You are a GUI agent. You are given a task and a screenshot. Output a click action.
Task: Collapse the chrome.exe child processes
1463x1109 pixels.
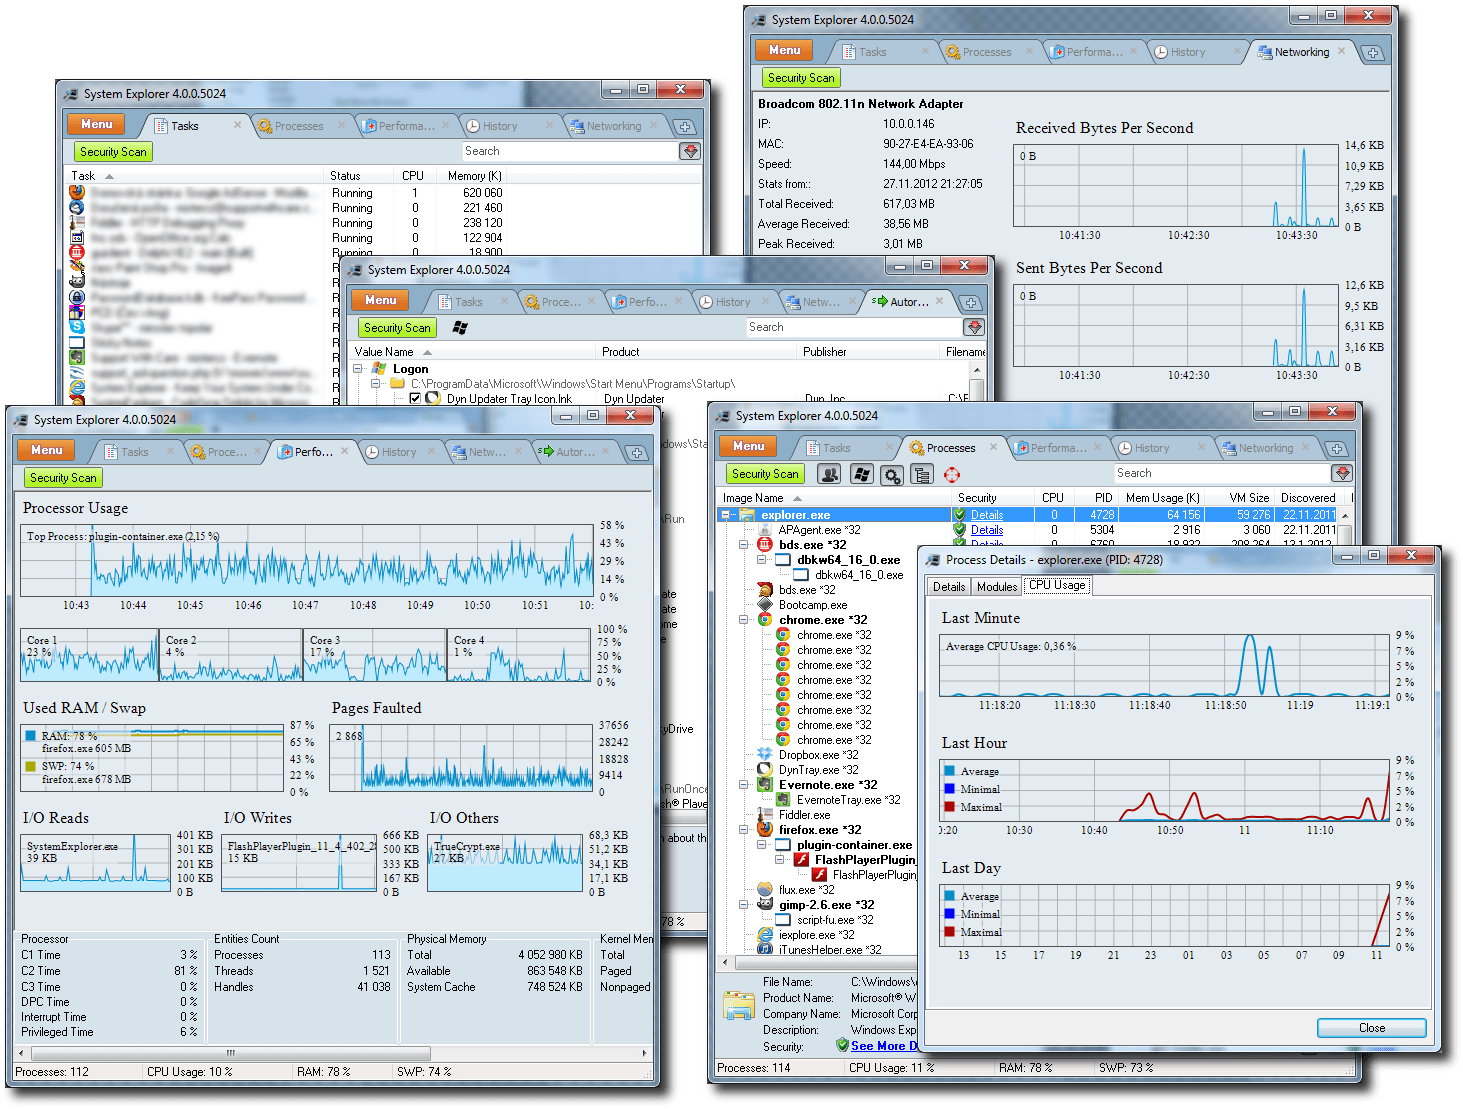click(742, 619)
